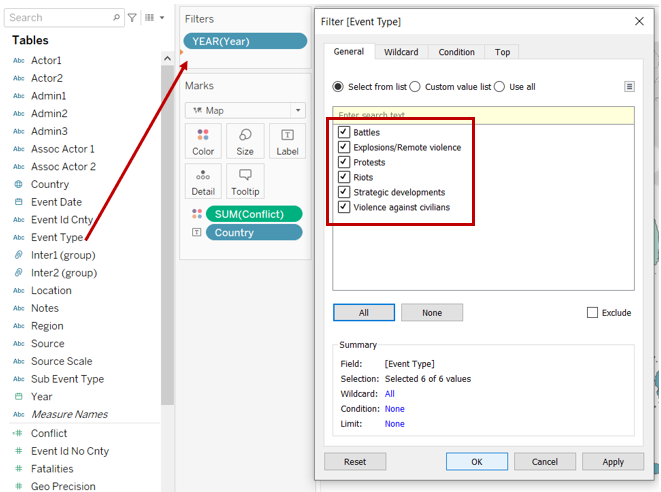Uncheck the Battles checkbox
This screenshot has width=661, height=492.
[344, 132]
